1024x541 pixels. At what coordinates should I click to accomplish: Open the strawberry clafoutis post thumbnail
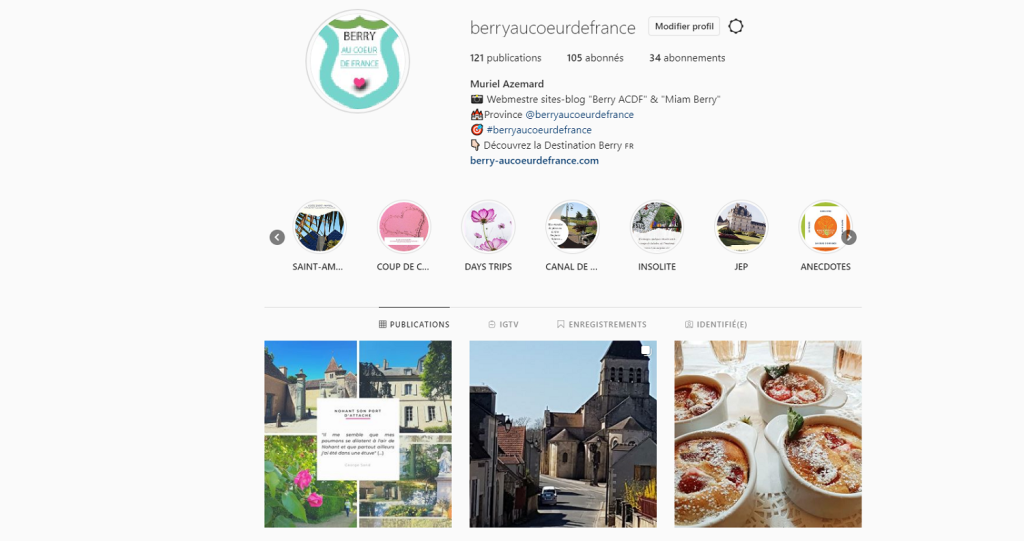click(768, 434)
